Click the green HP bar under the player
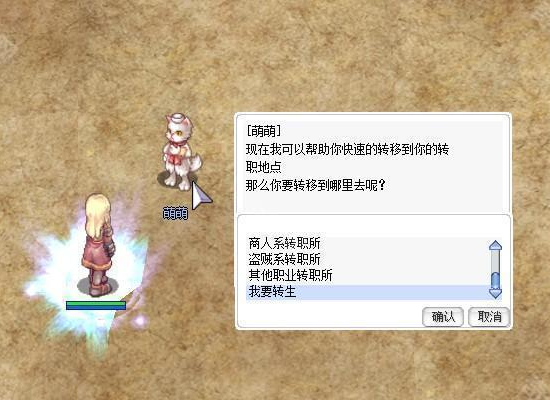 pos(96,303)
